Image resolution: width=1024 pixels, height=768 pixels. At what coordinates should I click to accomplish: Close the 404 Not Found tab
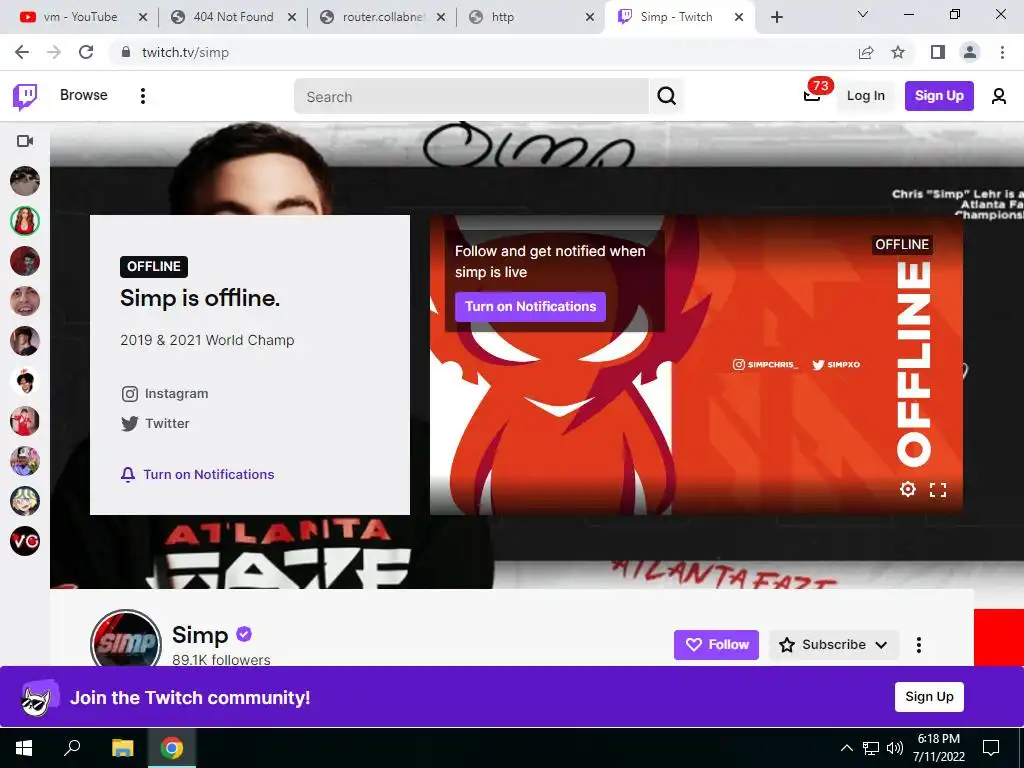[x=292, y=17]
